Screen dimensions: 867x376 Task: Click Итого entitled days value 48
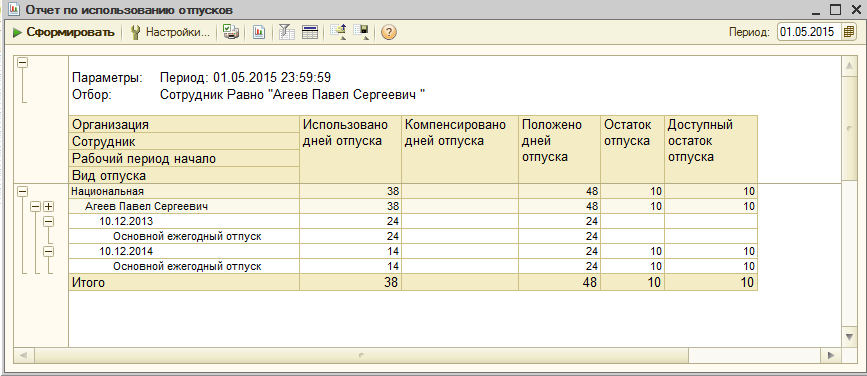[560, 283]
